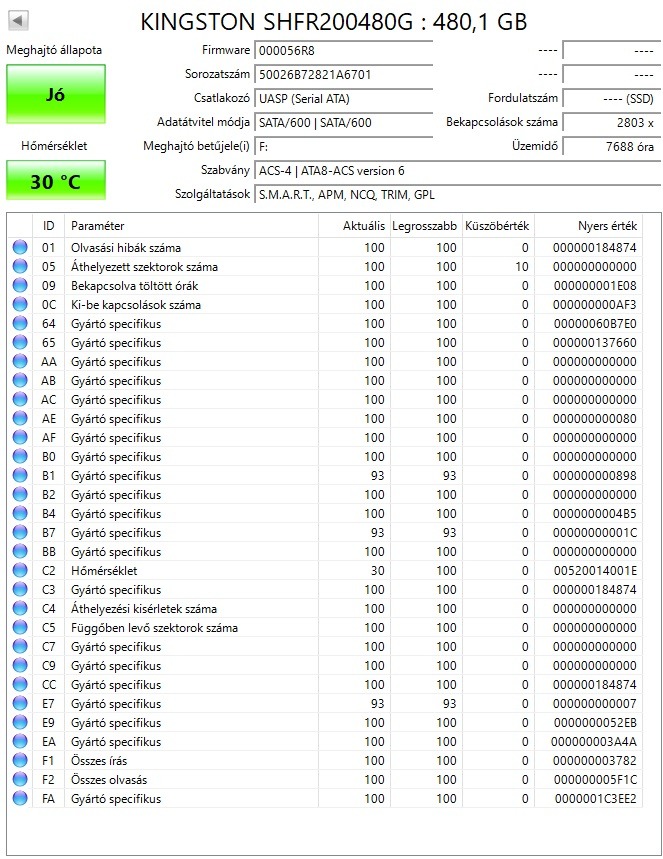
Task: Click status orb for ID B1 row
Action: [x=20, y=475]
